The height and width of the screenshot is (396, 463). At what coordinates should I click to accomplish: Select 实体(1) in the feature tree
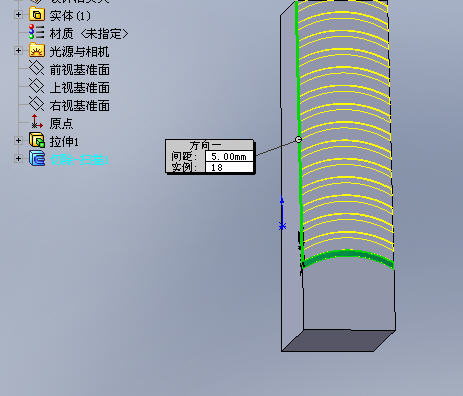tap(70, 16)
